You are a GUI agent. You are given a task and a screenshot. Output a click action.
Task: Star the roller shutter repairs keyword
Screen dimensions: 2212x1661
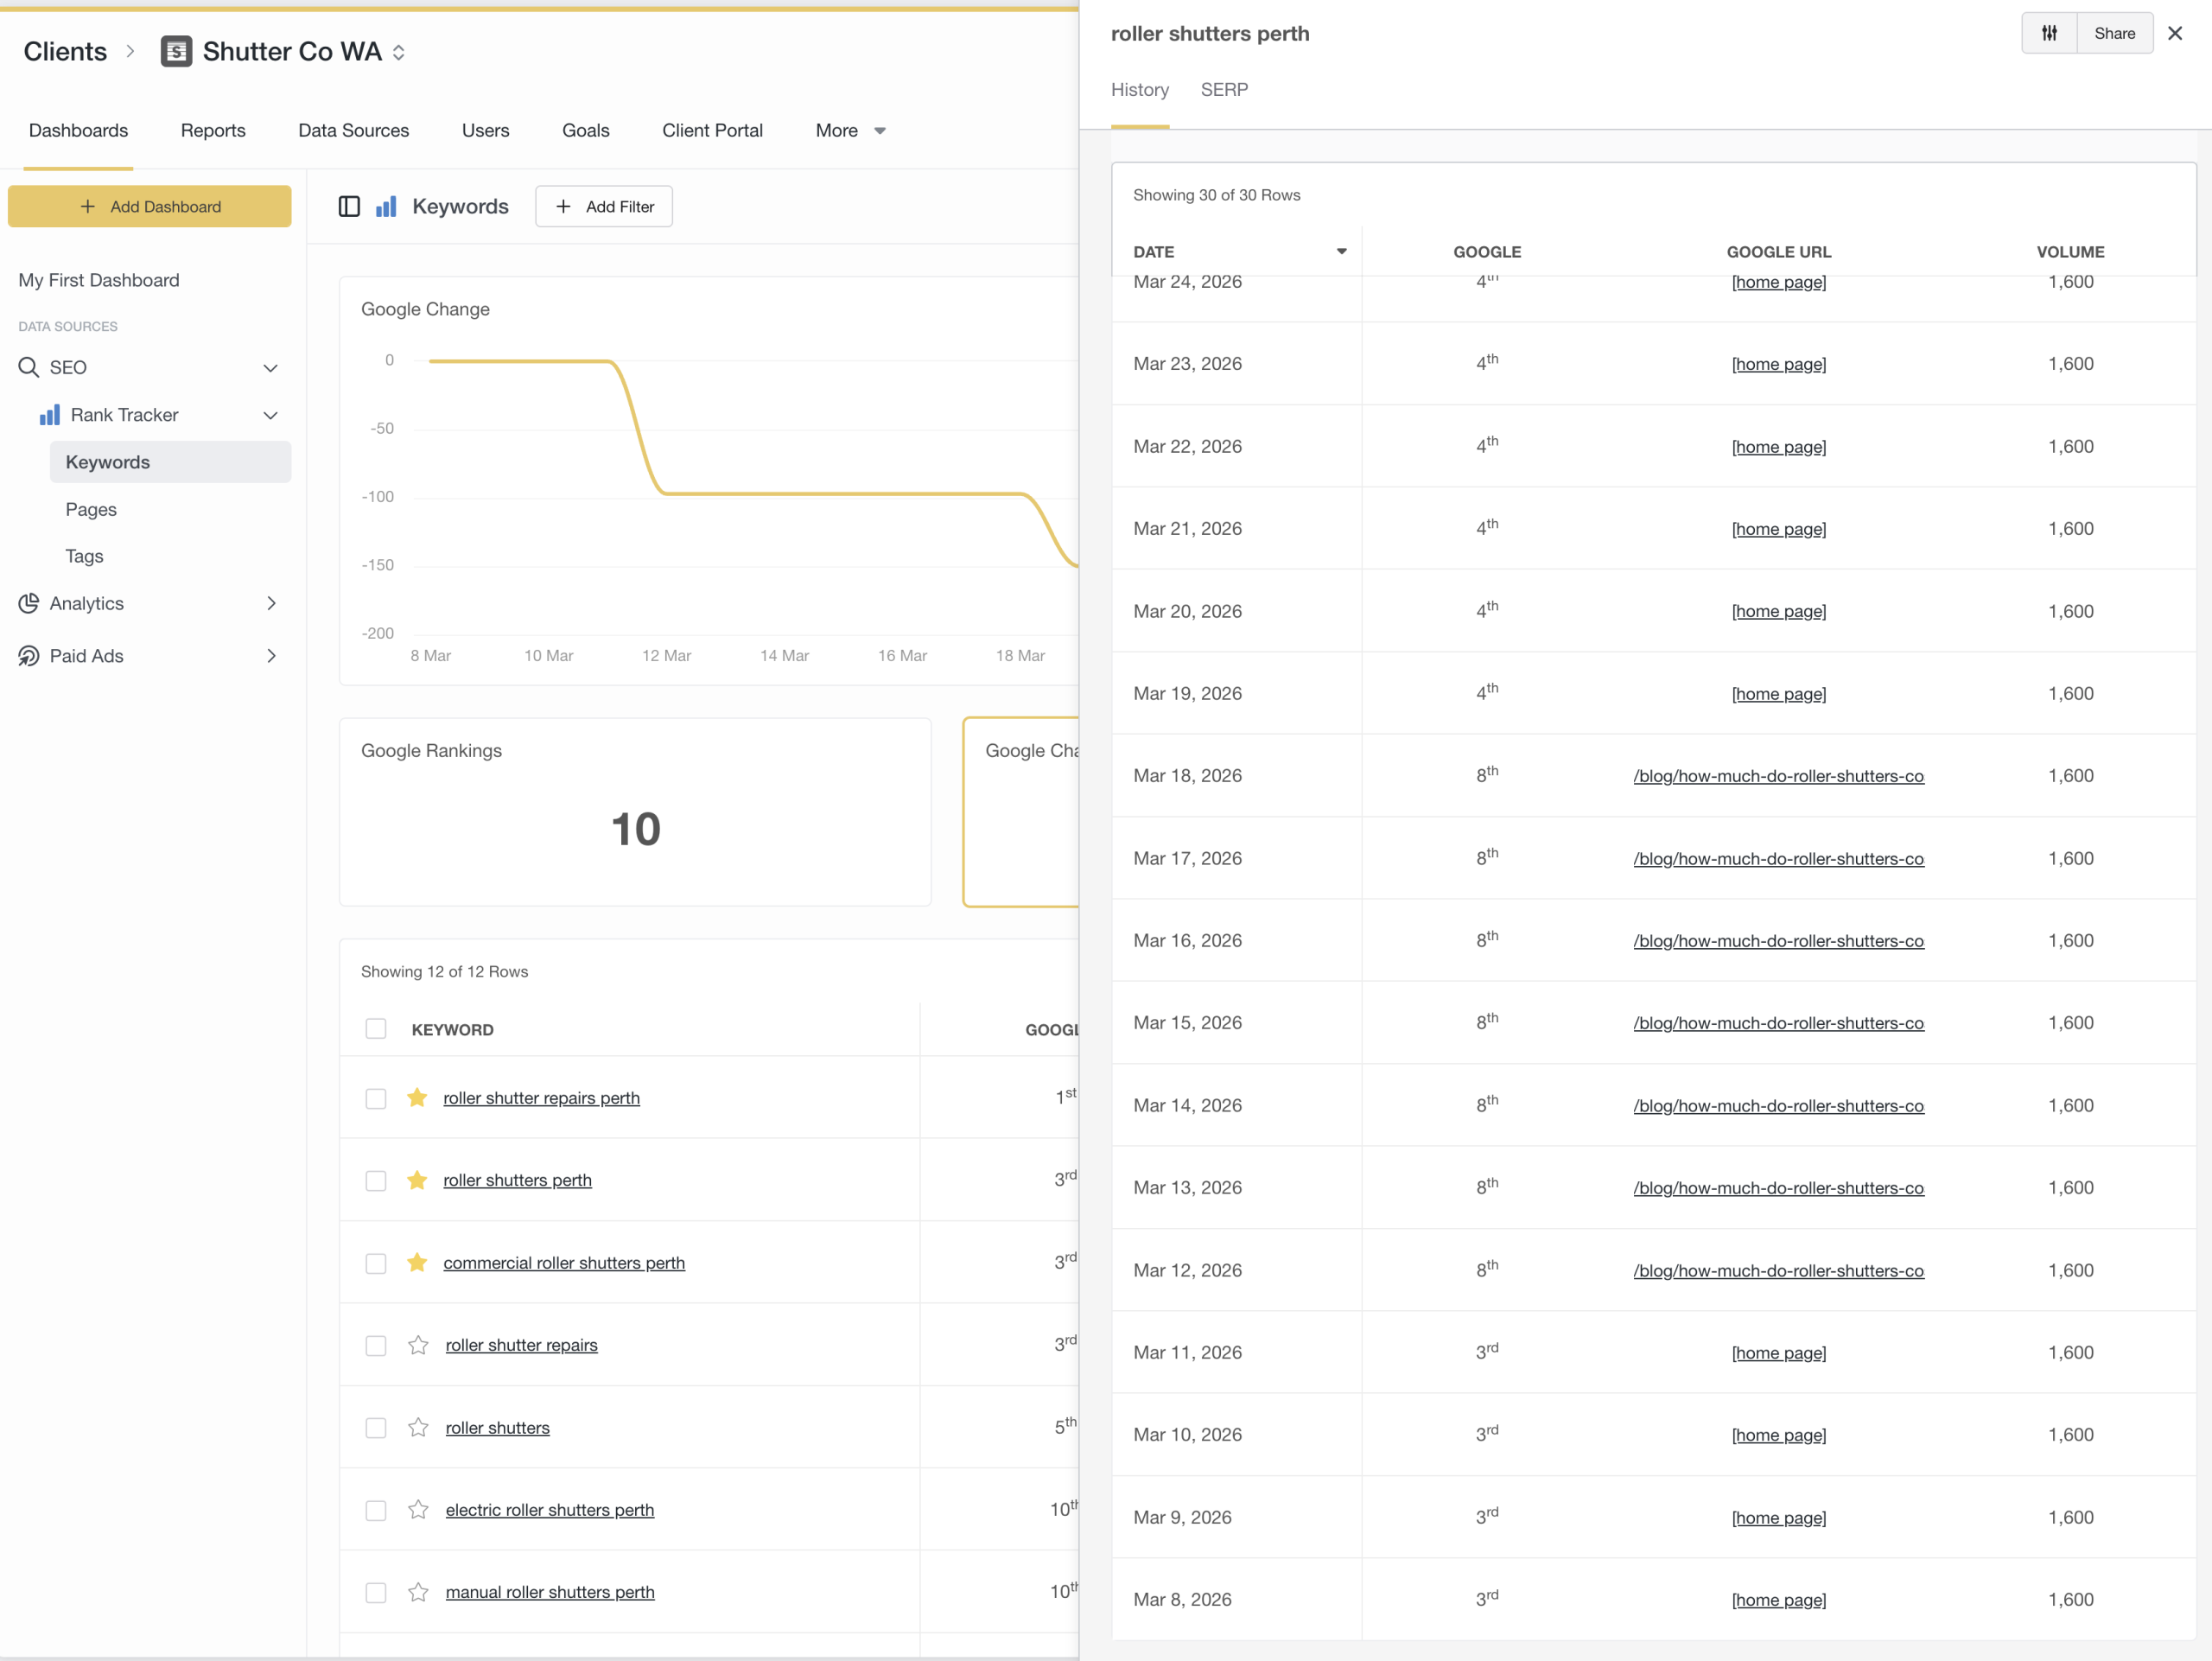pyautogui.click(x=418, y=1345)
